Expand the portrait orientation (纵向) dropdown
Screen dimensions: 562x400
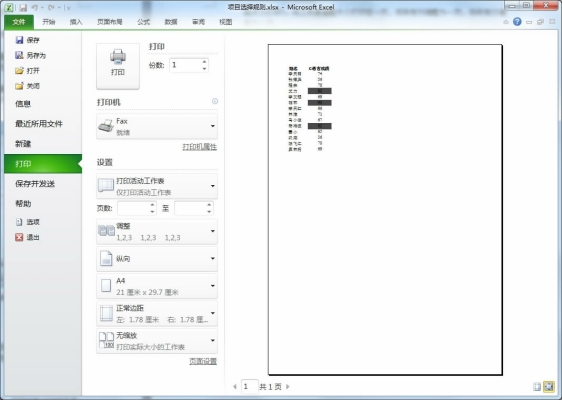coord(157,258)
